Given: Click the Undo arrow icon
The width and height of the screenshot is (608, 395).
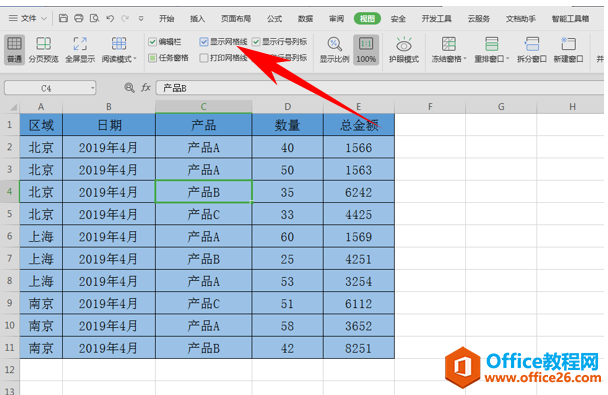Looking at the screenshot, I should point(110,18).
